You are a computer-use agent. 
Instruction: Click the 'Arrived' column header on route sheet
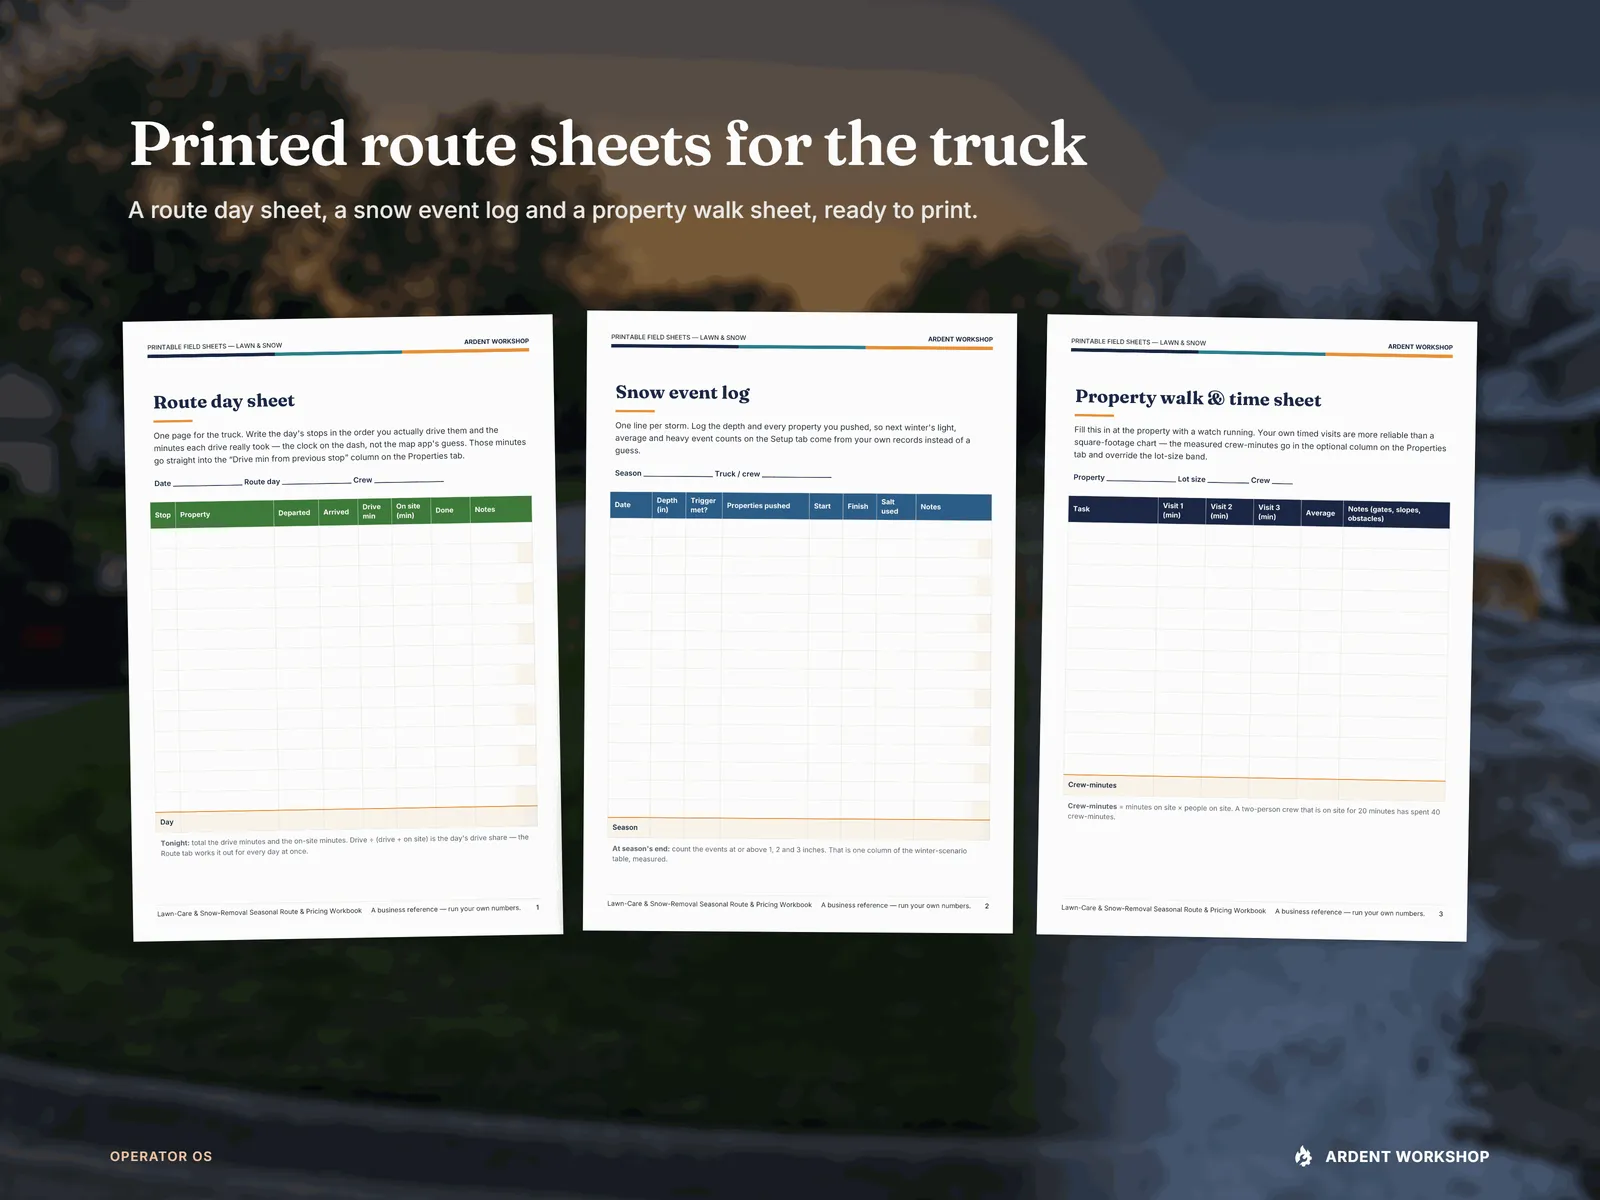(x=336, y=512)
